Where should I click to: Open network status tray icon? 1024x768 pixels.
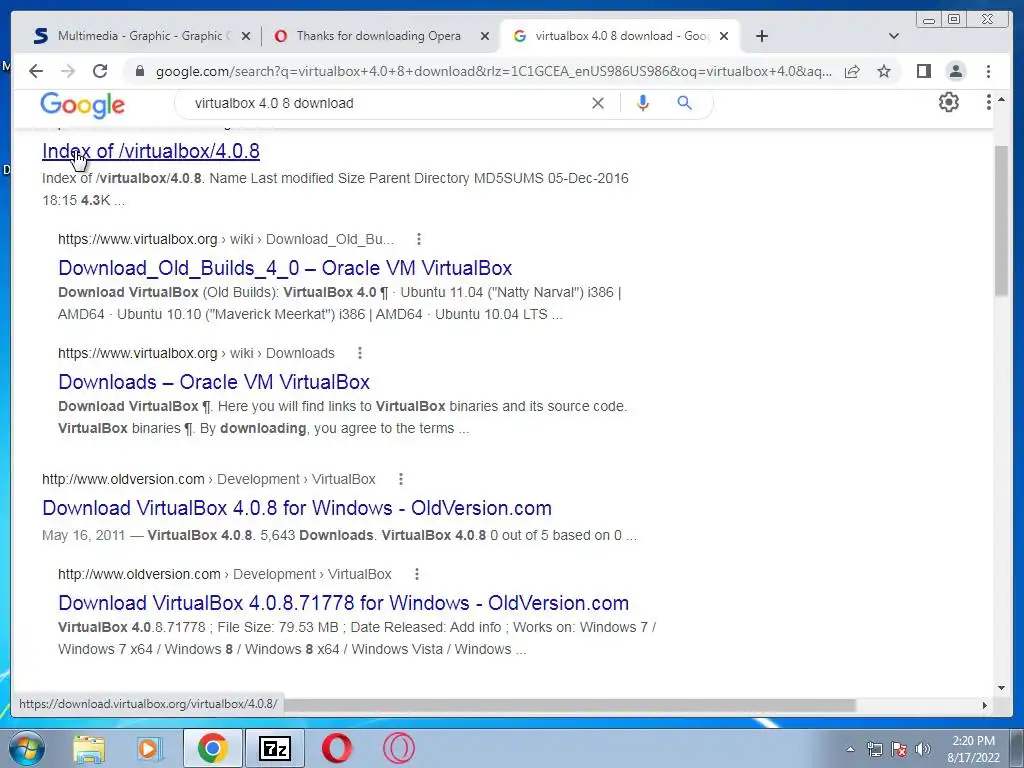point(874,749)
